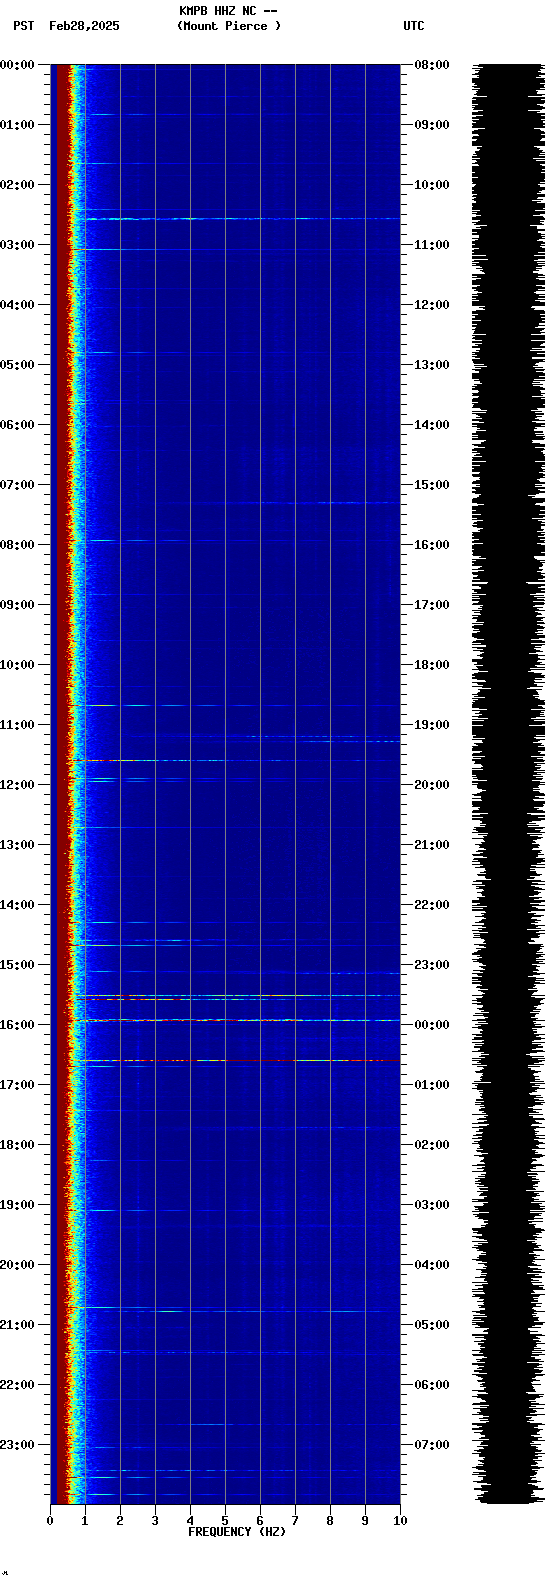
Task: Click the 15:00 UTC label on right axis
Action: coord(431,485)
